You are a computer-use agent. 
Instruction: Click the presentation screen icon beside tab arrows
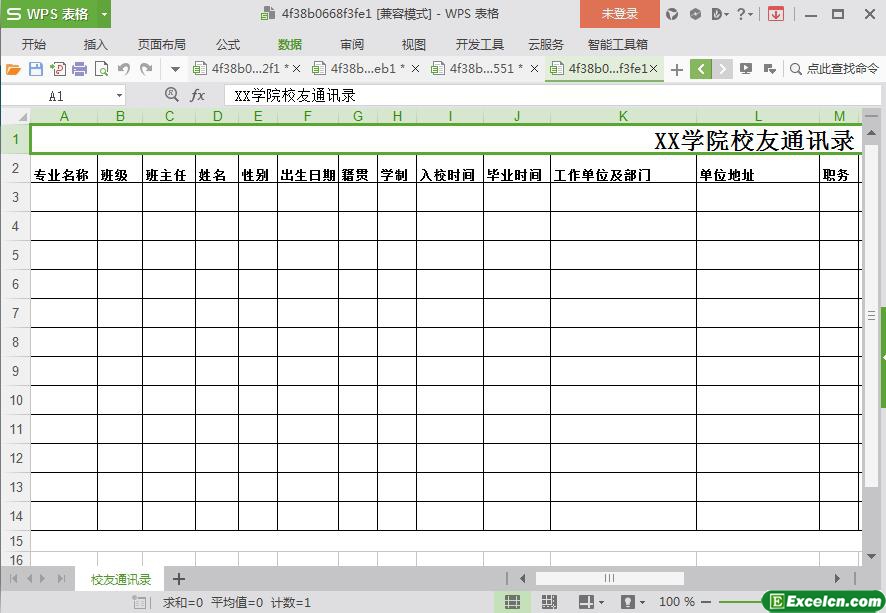point(746,69)
